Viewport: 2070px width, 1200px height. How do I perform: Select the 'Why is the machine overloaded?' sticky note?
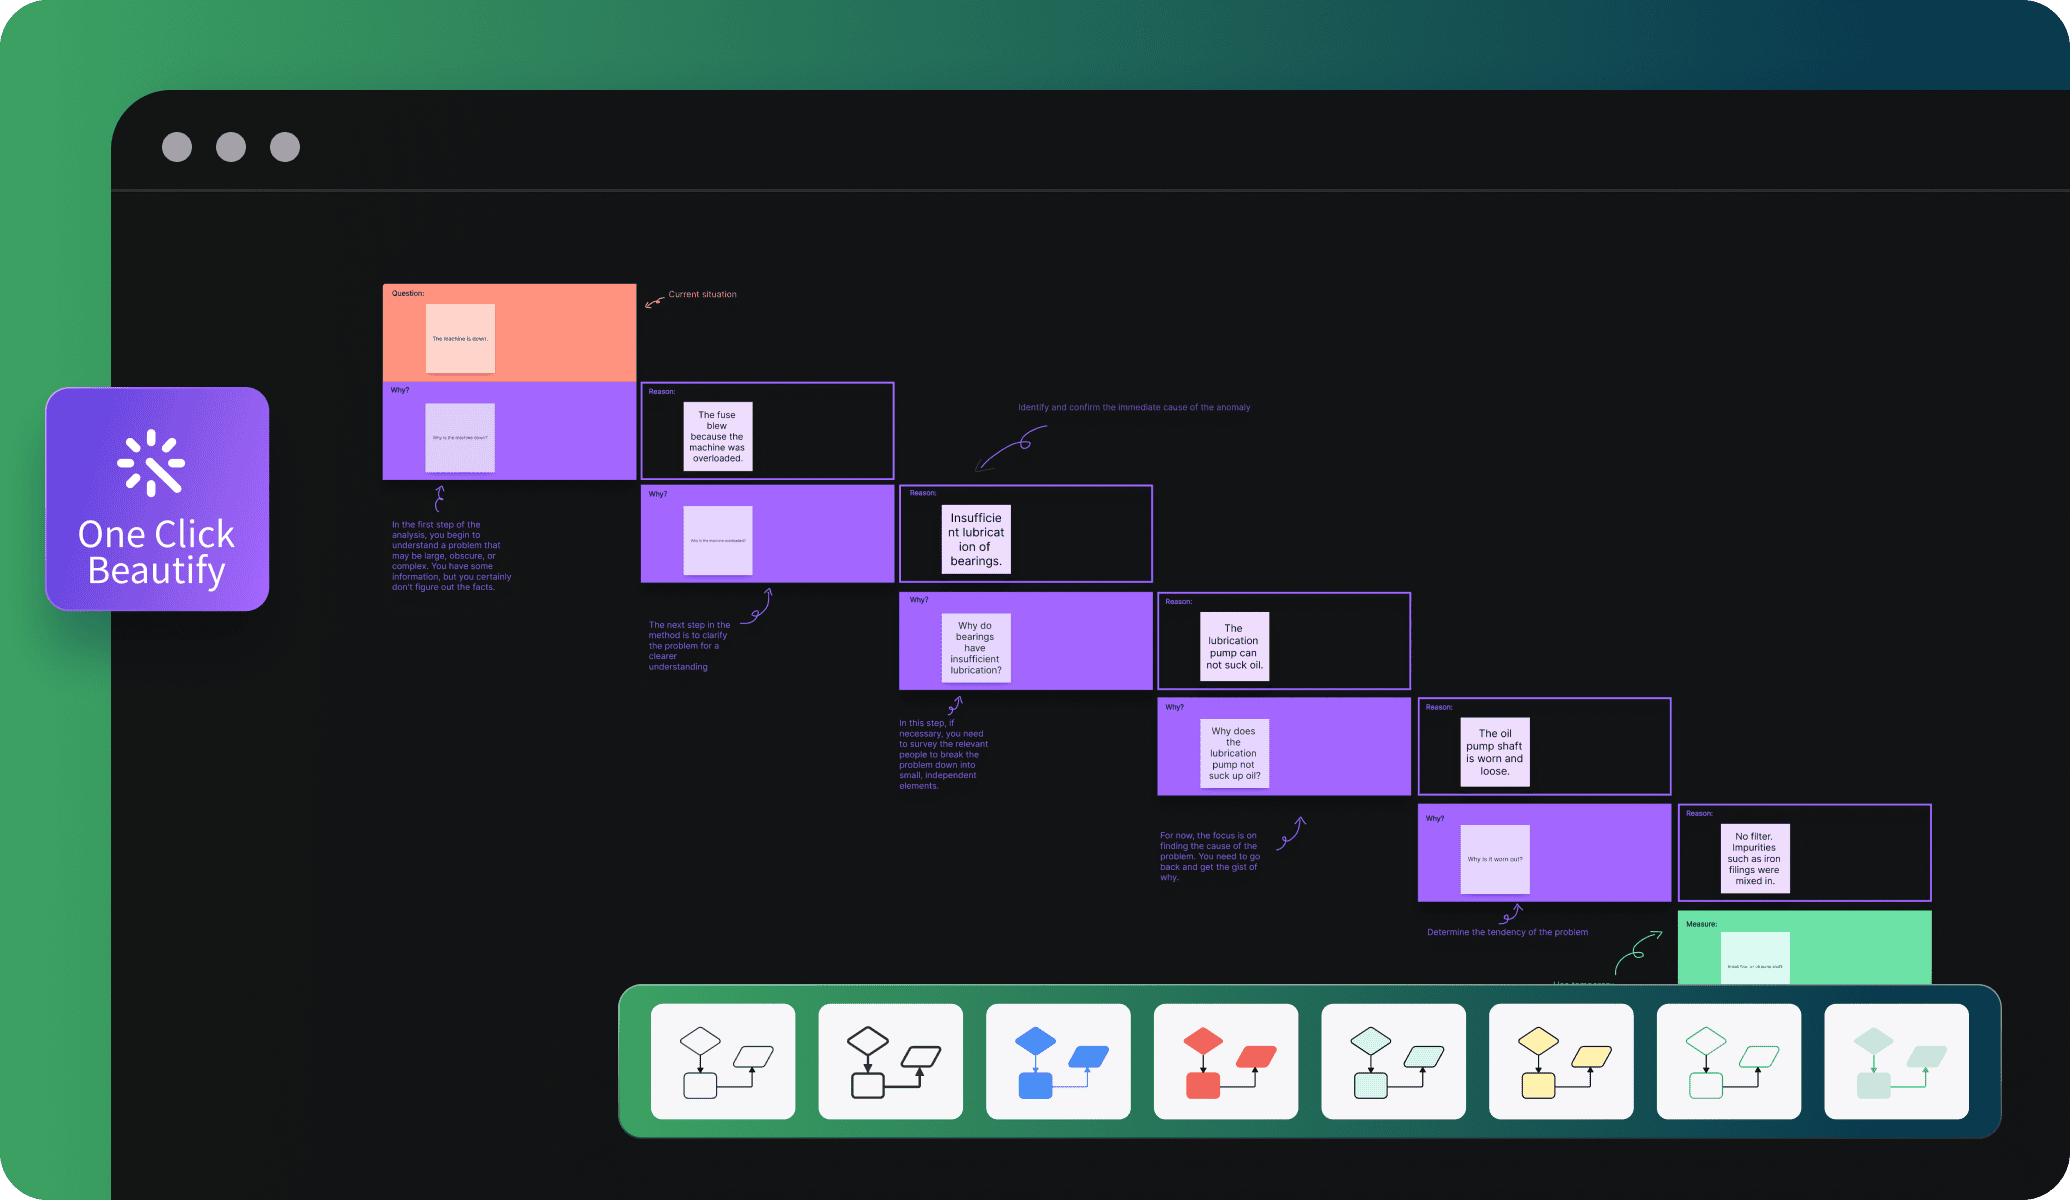[718, 540]
